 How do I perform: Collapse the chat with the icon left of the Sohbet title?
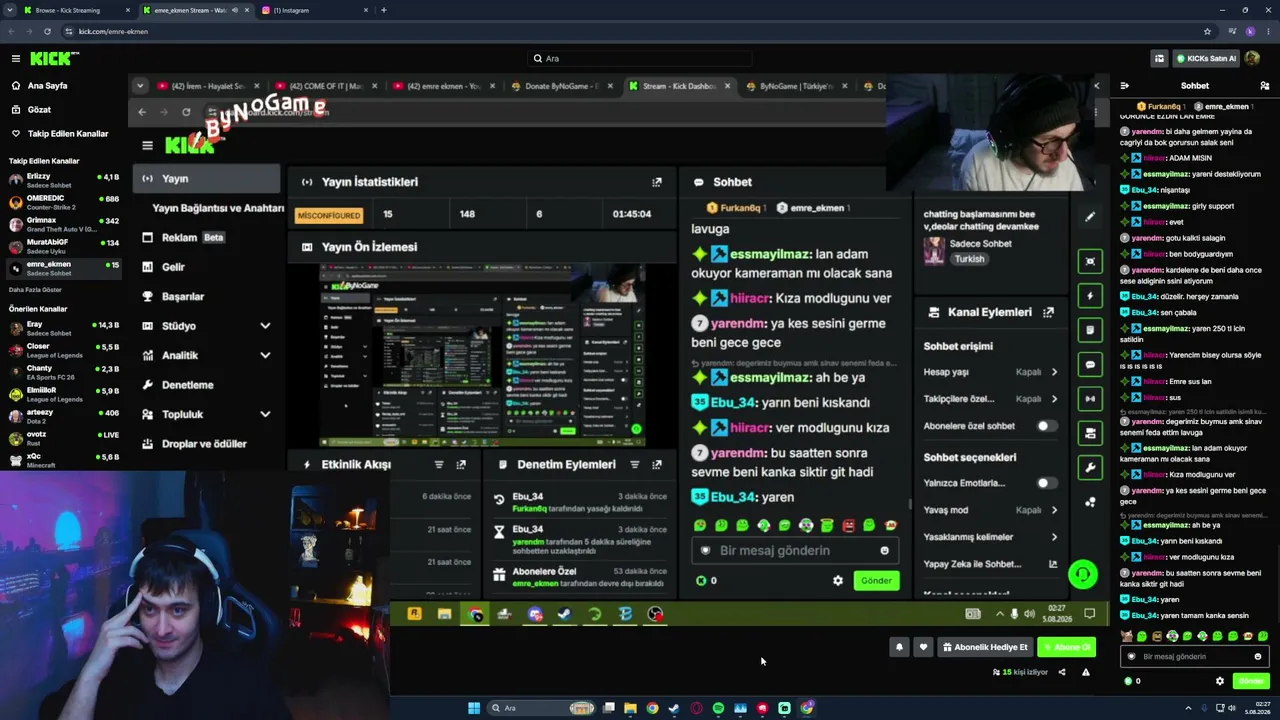tap(1125, 86)
